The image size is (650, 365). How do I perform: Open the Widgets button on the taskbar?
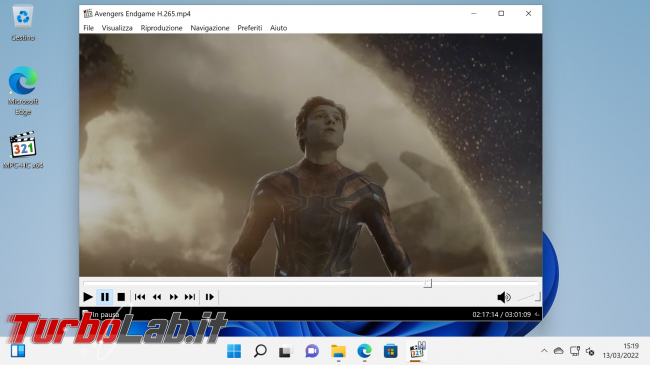click(18, 351)
